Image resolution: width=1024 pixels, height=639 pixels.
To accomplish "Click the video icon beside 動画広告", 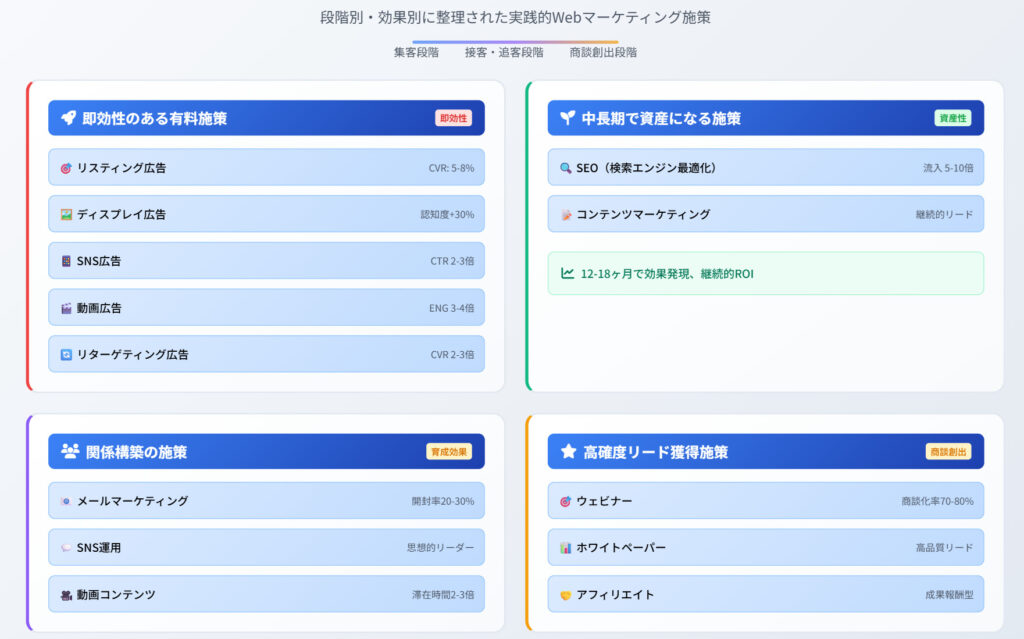I will click(67, 307).
